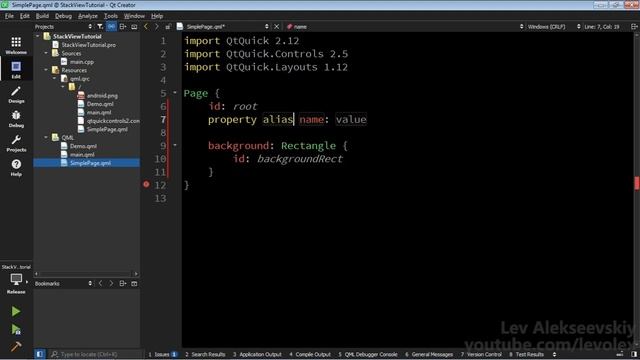Click the red error marker on editor scrollbar
This screenshot has height=360, width=640.
tap(637, 183)
